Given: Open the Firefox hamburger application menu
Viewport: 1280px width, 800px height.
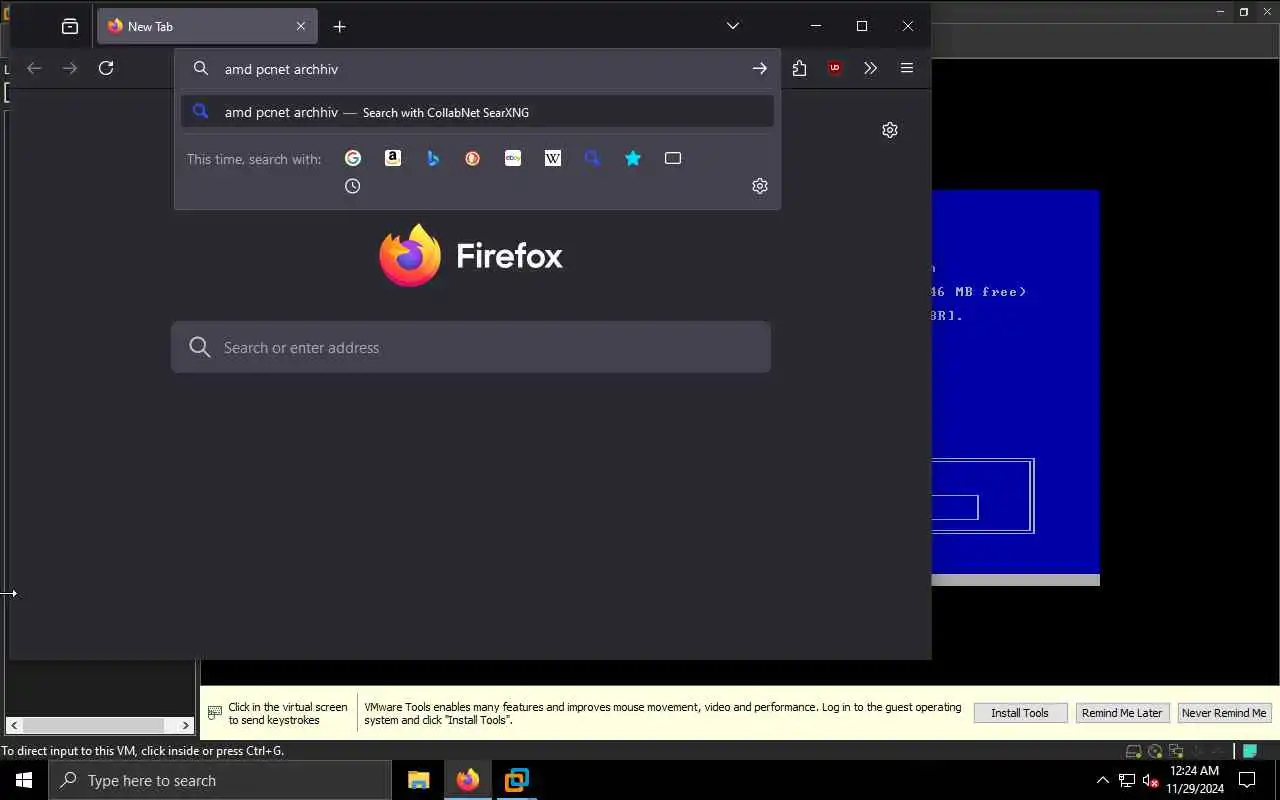Looking at the screenshot, I should (x=907, y=68).
